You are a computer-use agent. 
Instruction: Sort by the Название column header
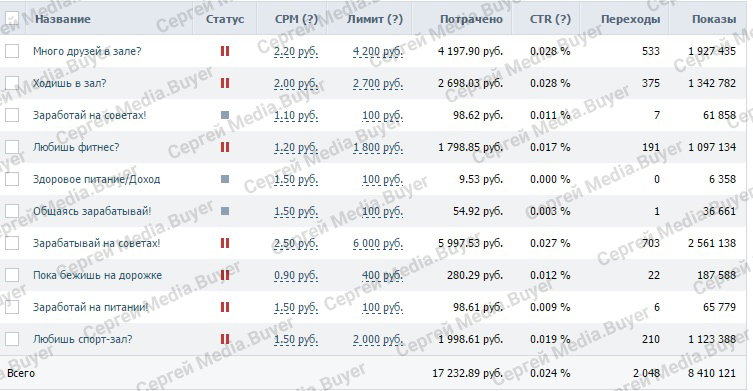click(x=63, y=19)
